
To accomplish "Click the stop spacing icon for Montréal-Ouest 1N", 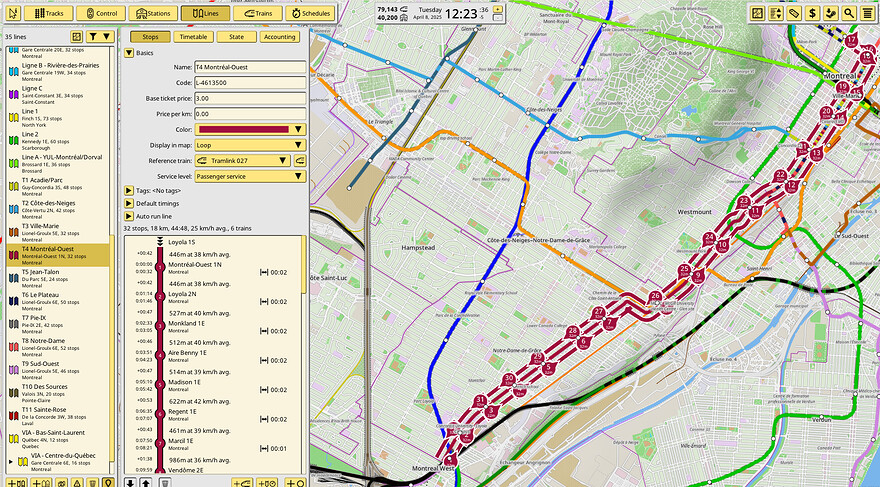I will (264, 272).
